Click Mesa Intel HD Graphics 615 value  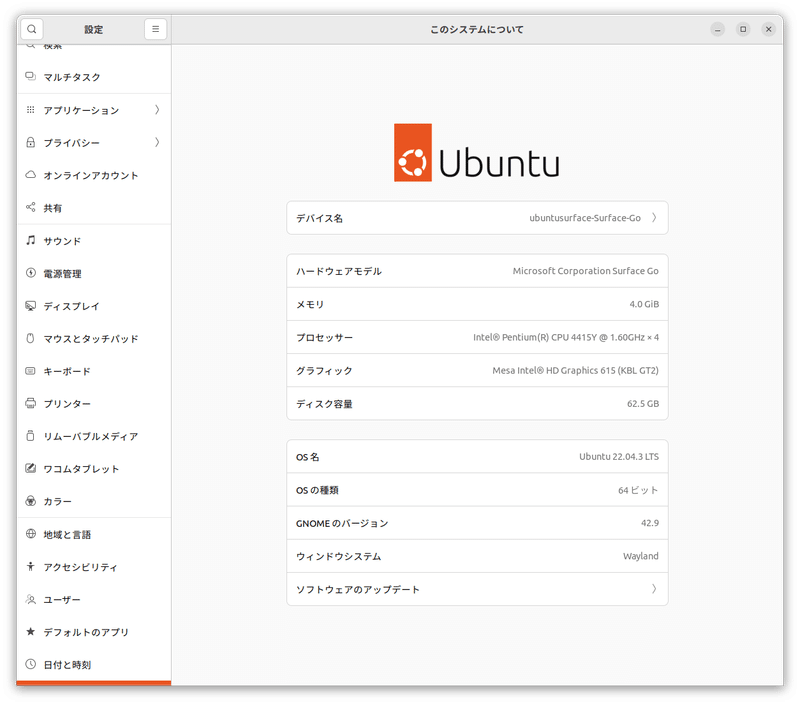point(576,370)
